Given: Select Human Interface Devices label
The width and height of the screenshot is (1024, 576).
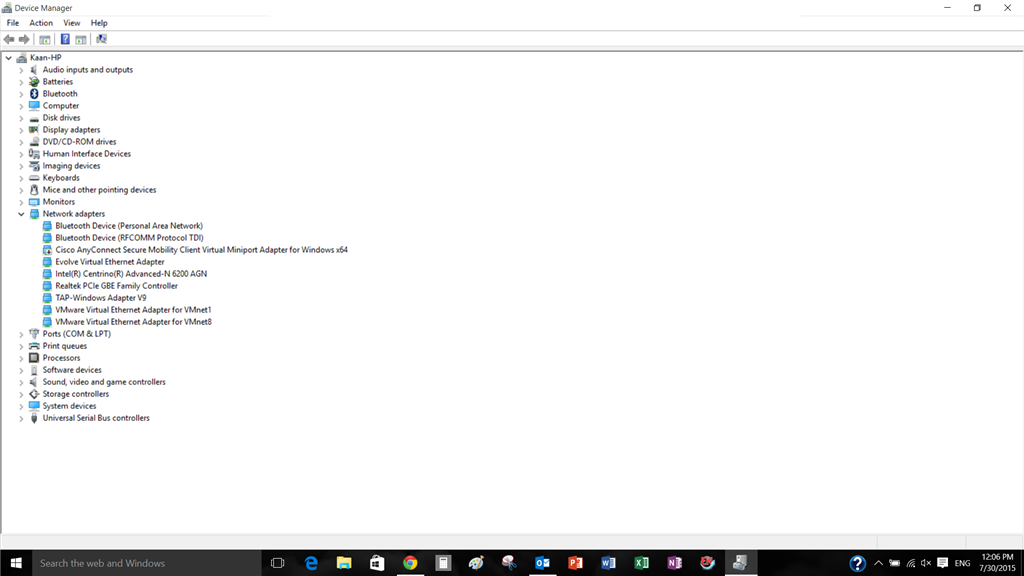Looking at the screenshot, I should pos(87,154).
